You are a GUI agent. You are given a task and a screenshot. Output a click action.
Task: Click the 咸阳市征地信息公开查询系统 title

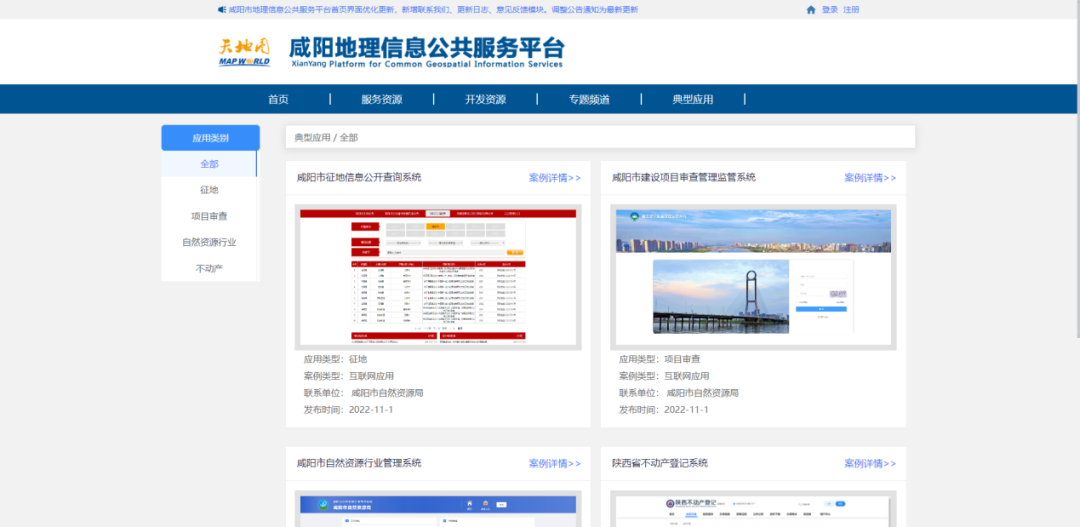pos(359,178)
